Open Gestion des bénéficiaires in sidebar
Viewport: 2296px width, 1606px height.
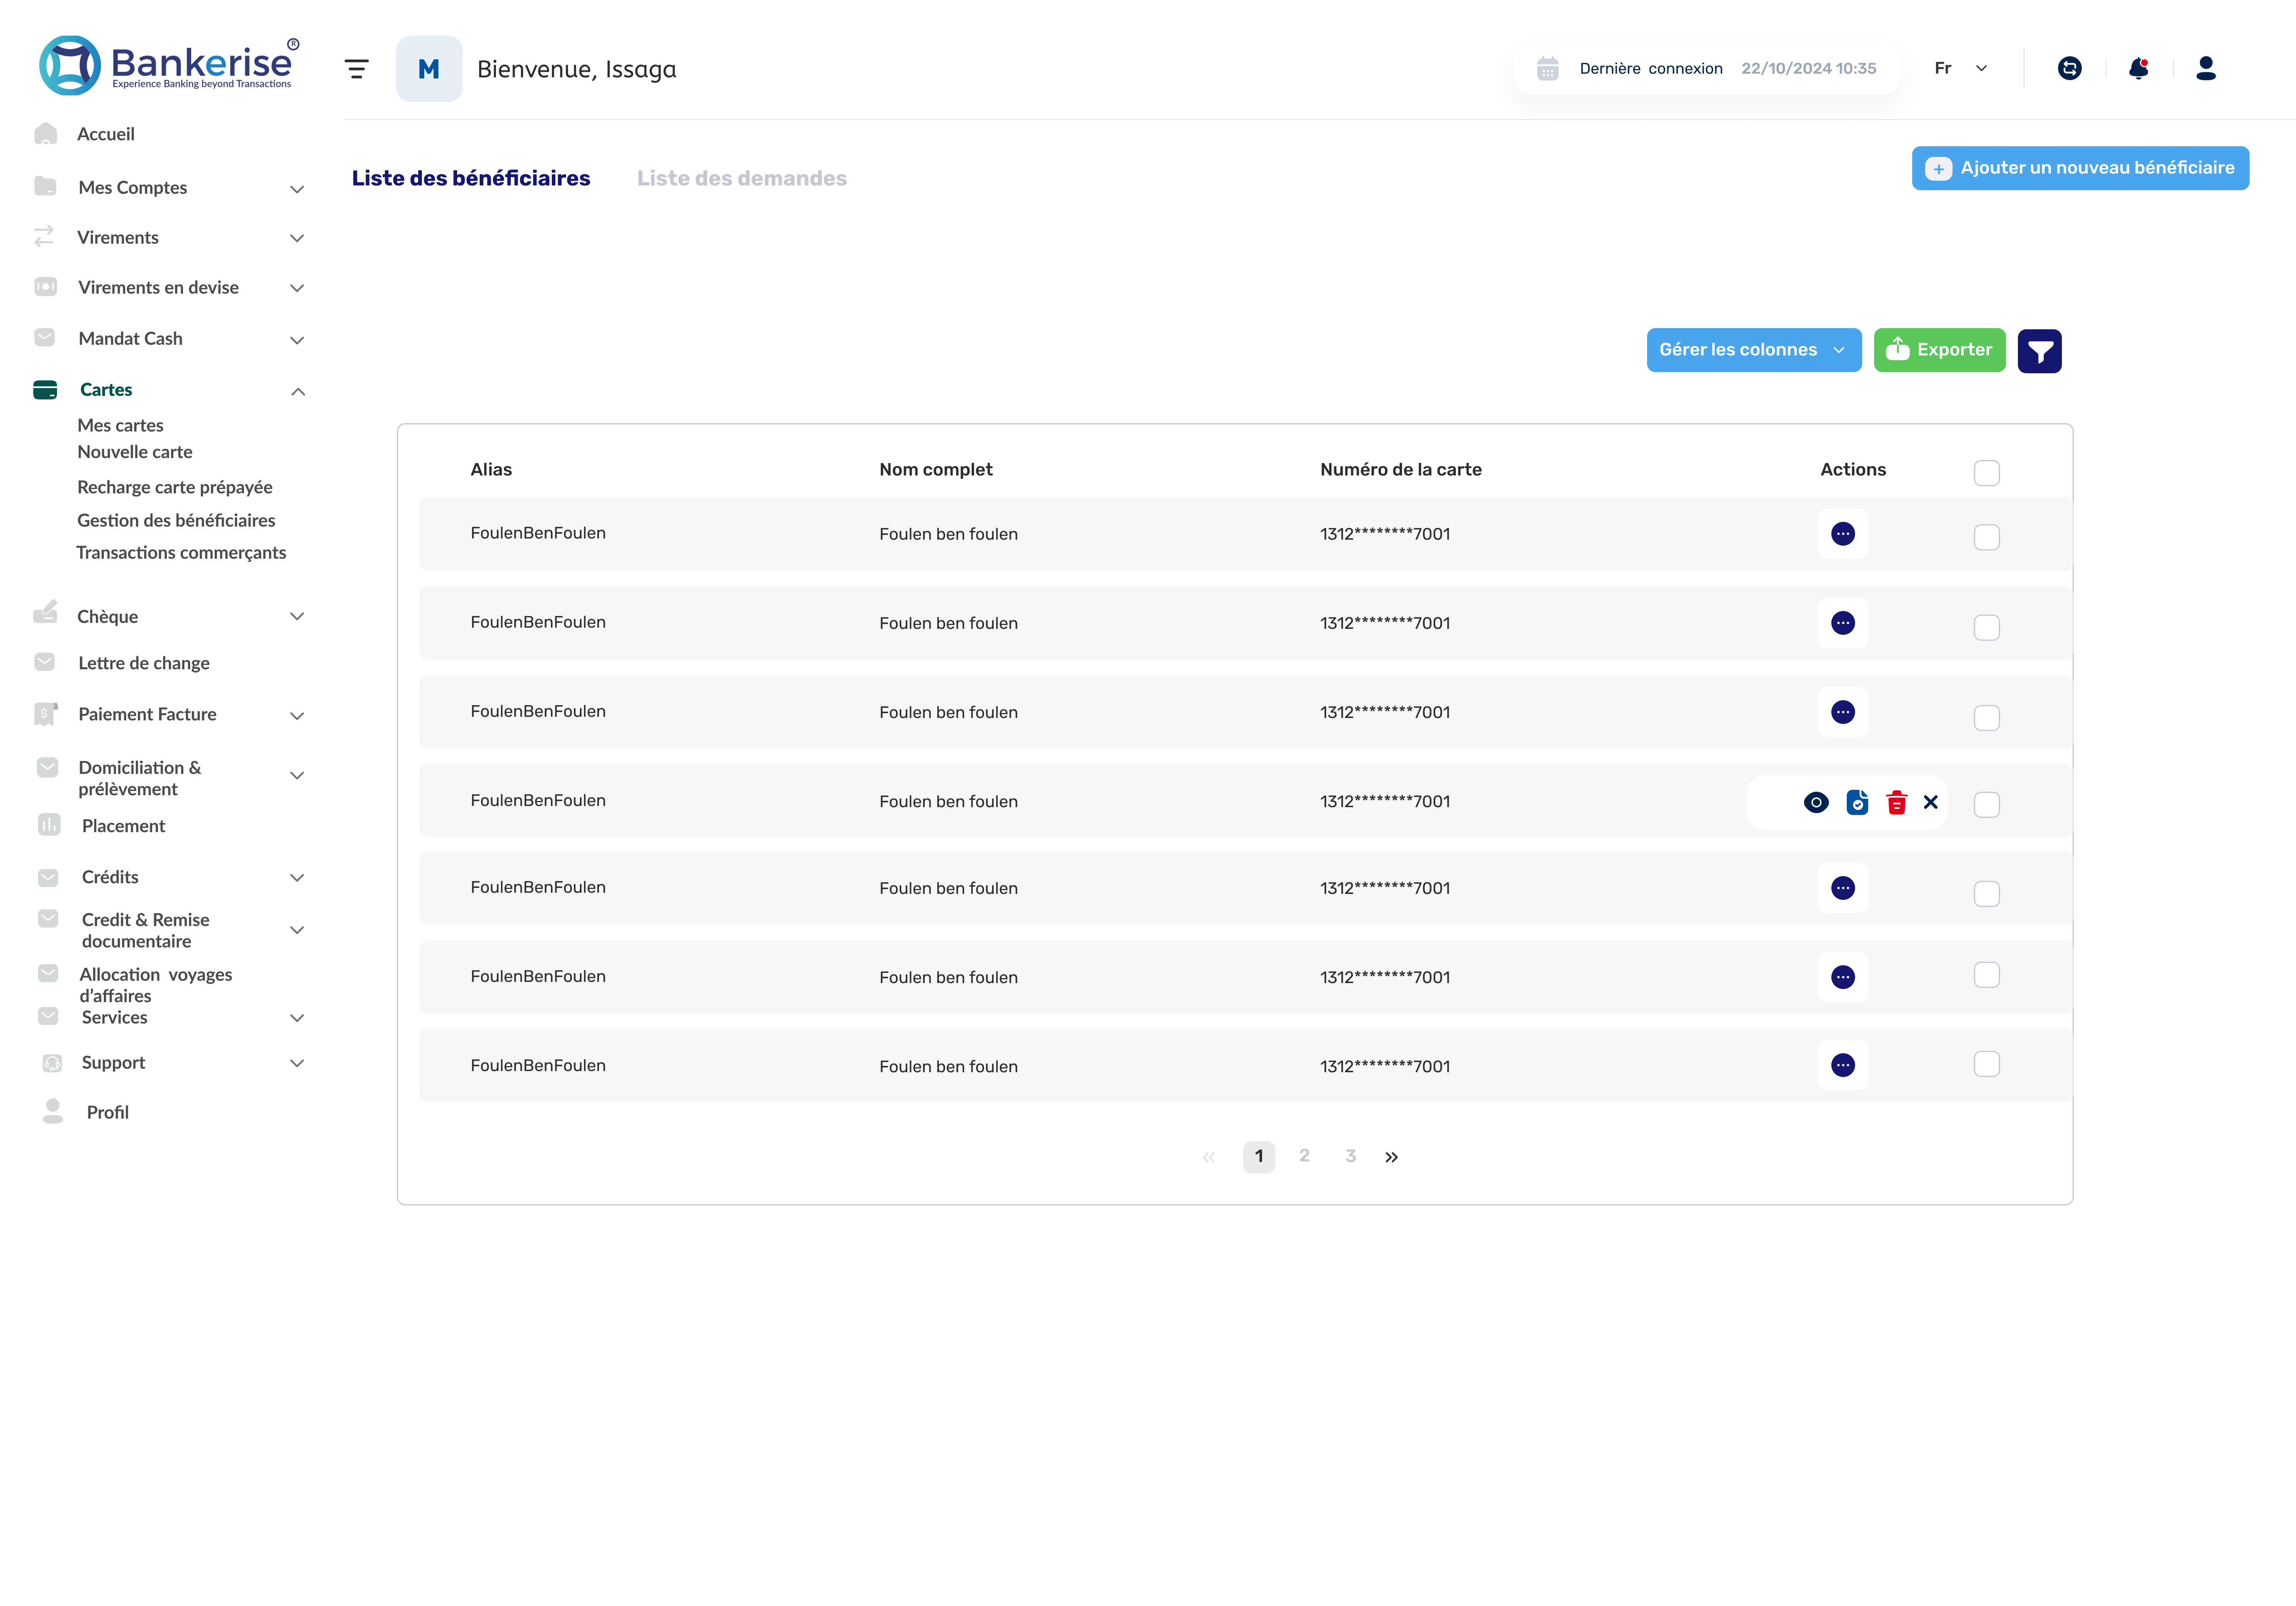(176, 520)
